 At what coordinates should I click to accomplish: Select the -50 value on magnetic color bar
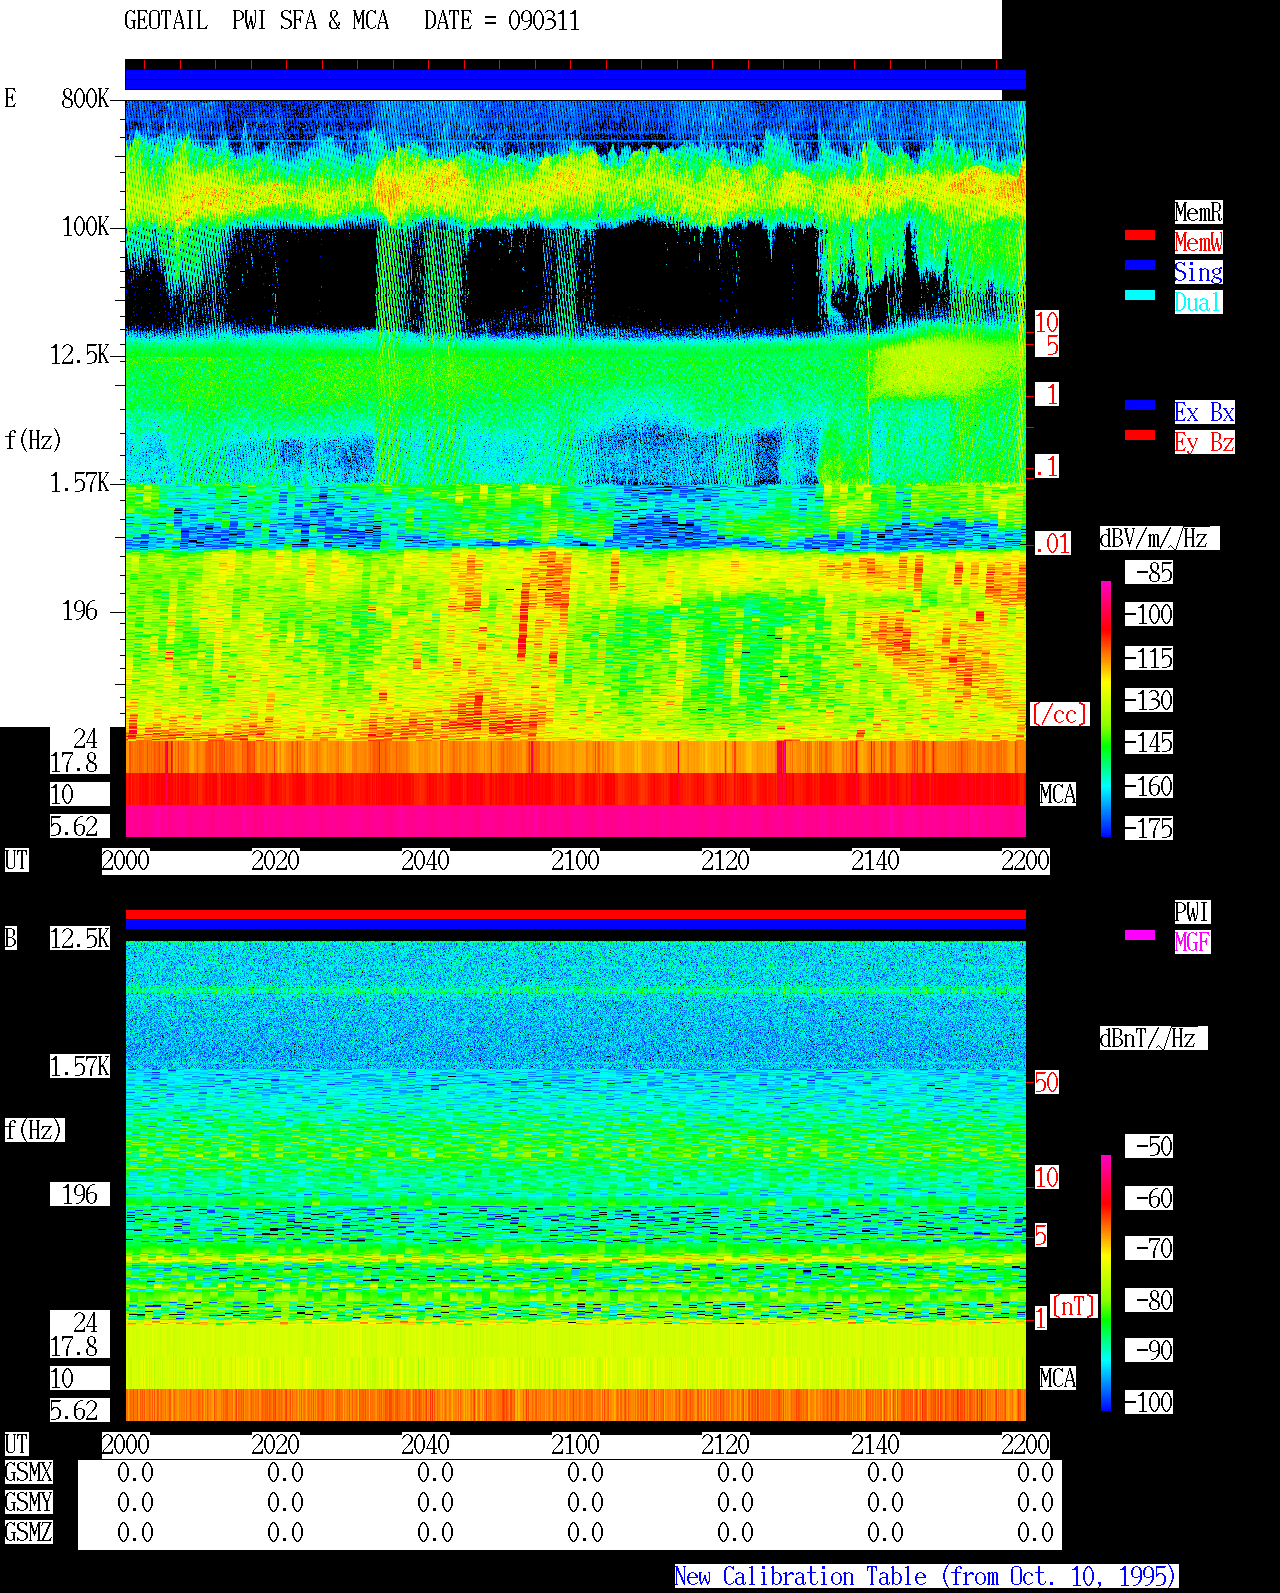1149,1146
